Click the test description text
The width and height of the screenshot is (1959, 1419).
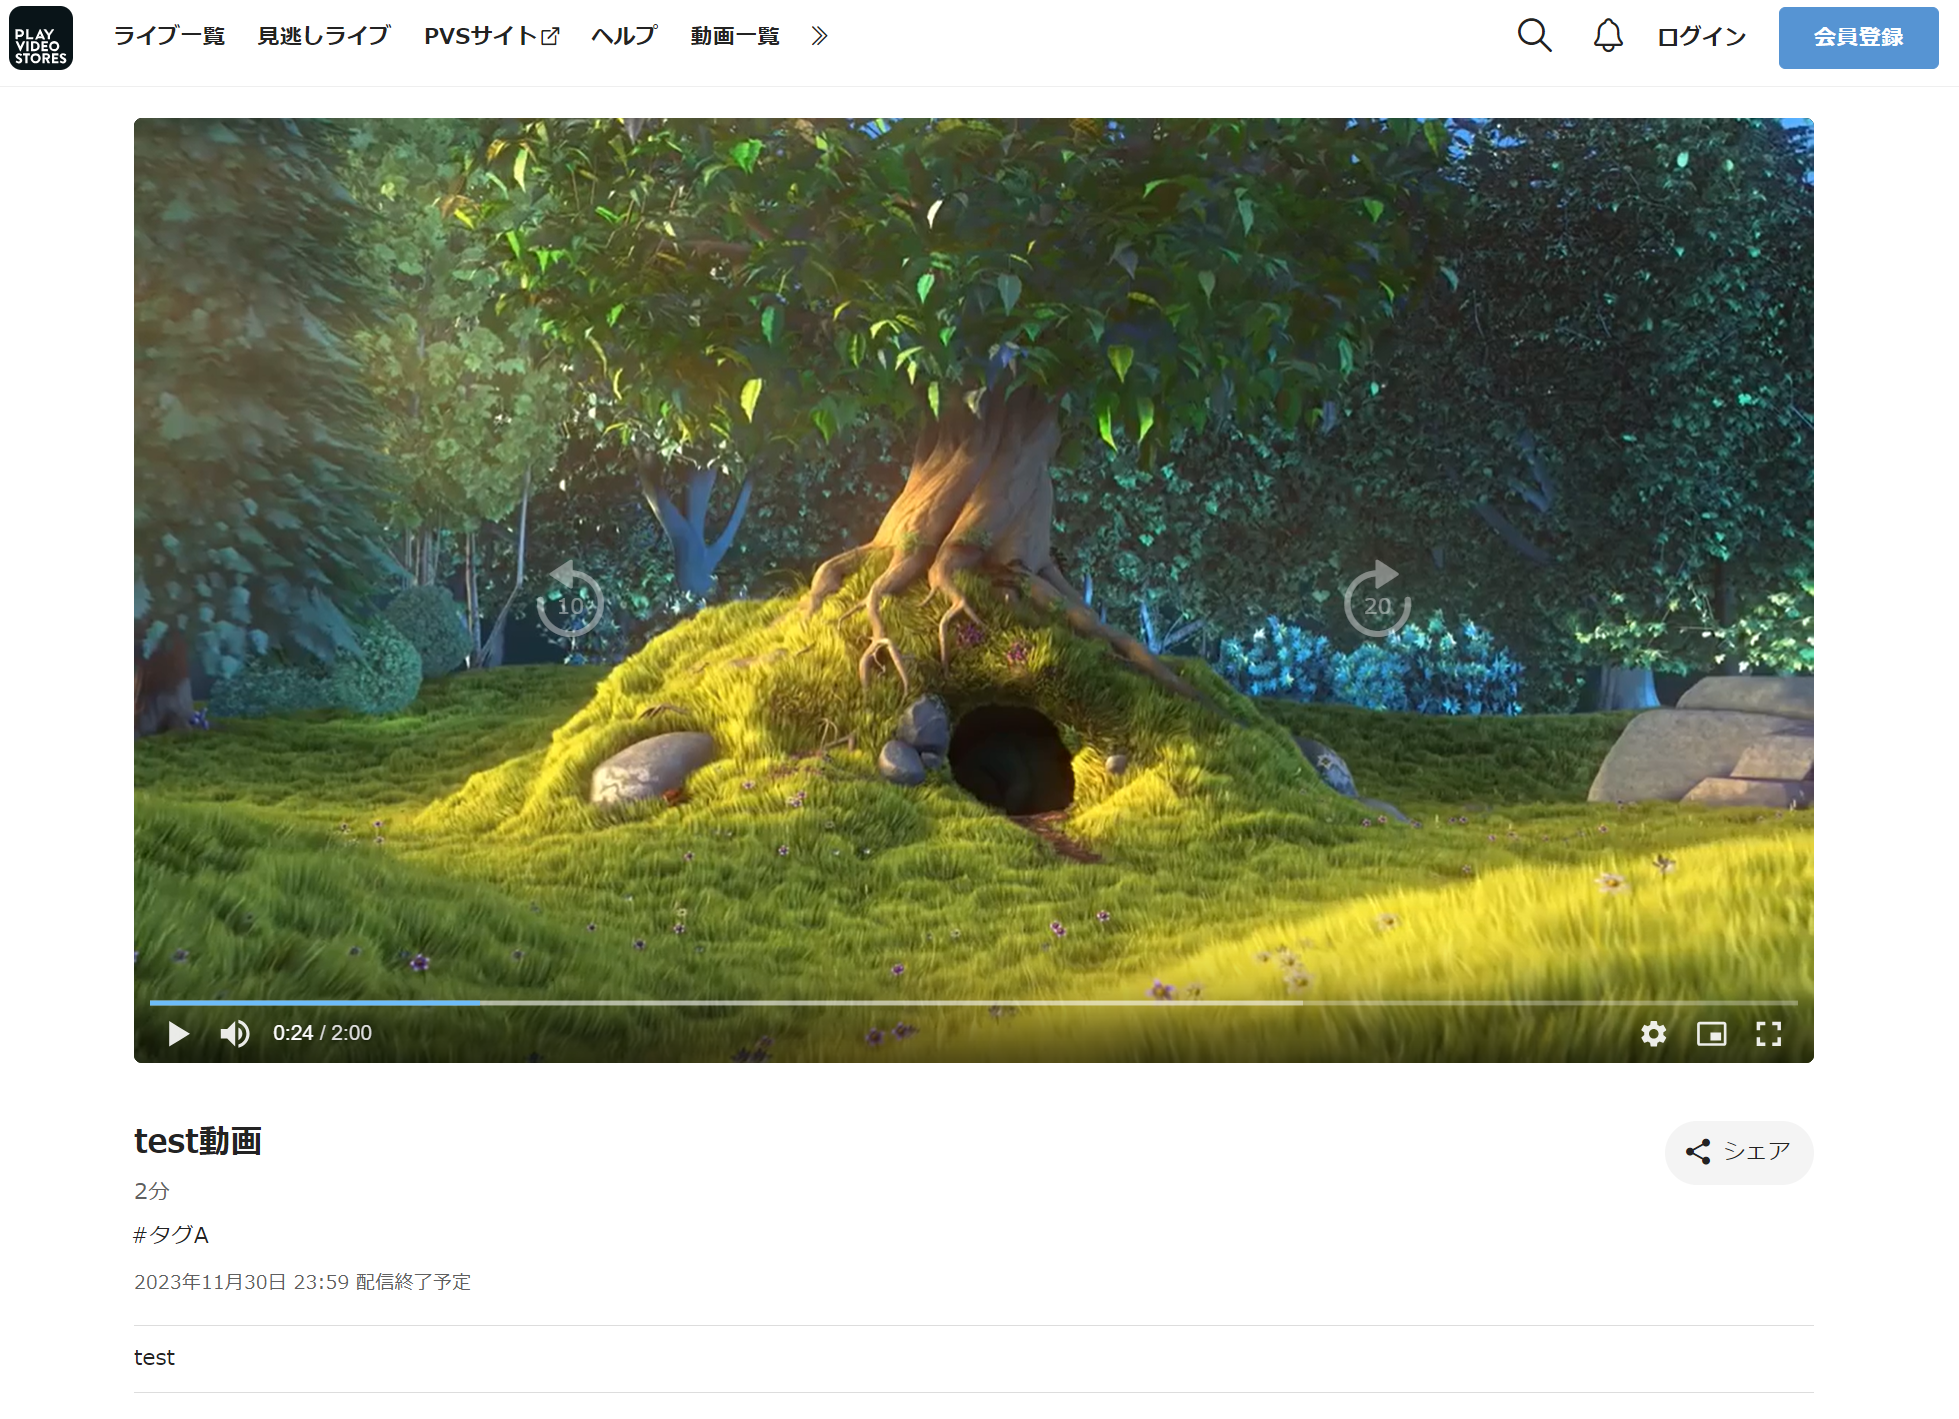154,1358
